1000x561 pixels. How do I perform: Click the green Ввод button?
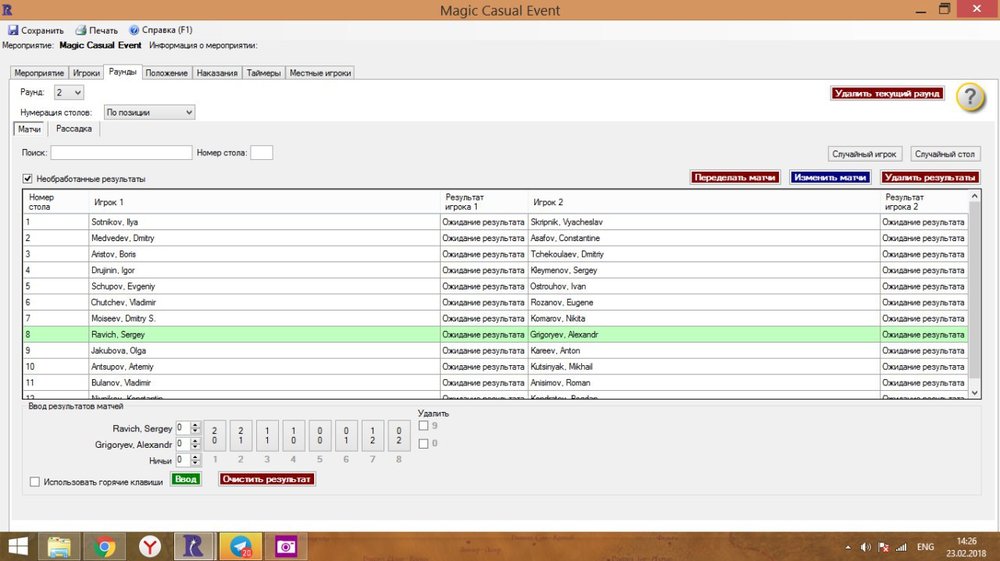(x=186, y=479)
